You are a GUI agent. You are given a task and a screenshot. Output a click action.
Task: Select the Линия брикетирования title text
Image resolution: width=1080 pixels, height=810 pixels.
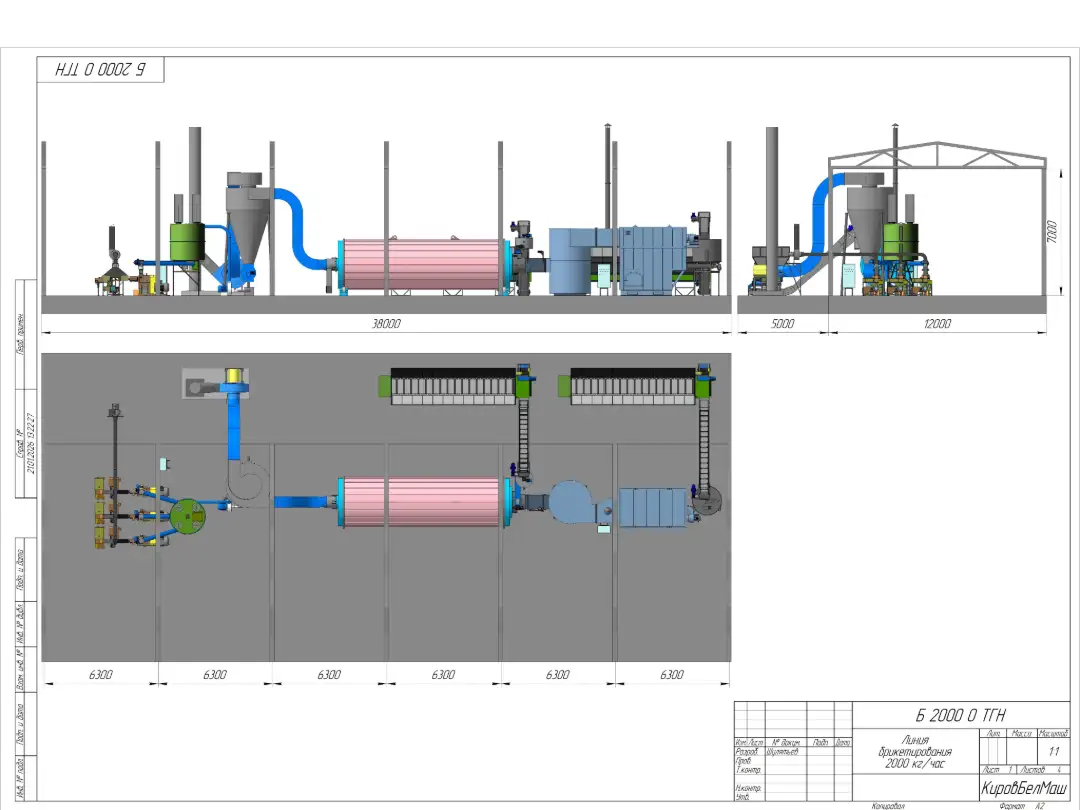click(x=915, y=752)
